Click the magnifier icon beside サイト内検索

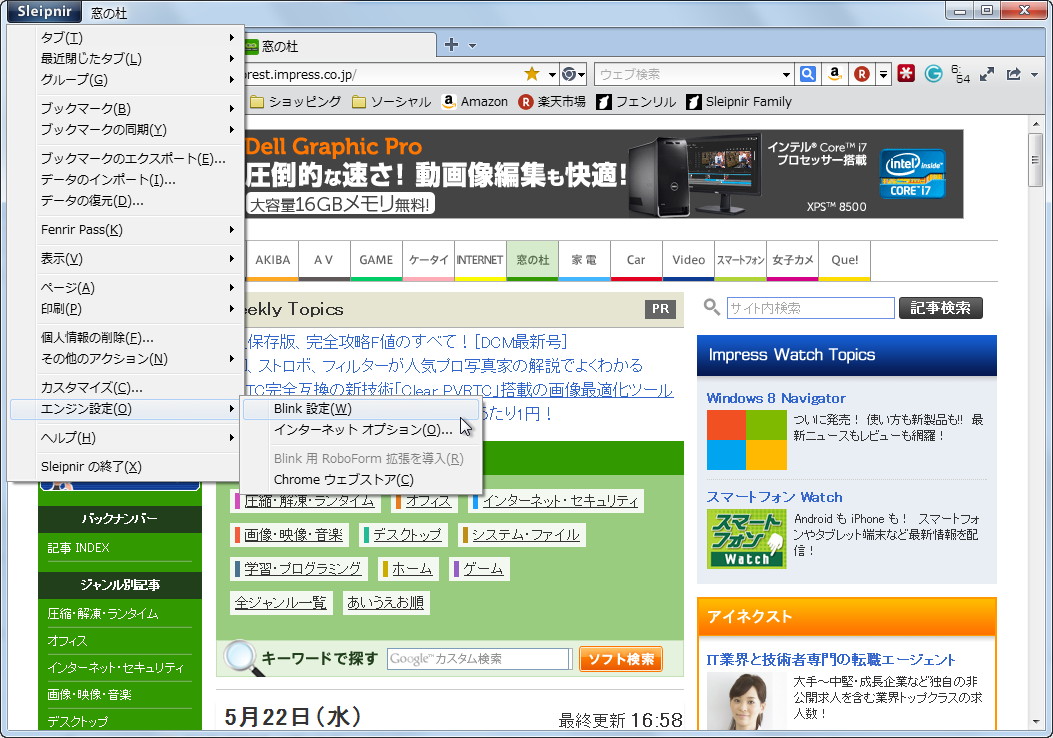click(710, 308)
